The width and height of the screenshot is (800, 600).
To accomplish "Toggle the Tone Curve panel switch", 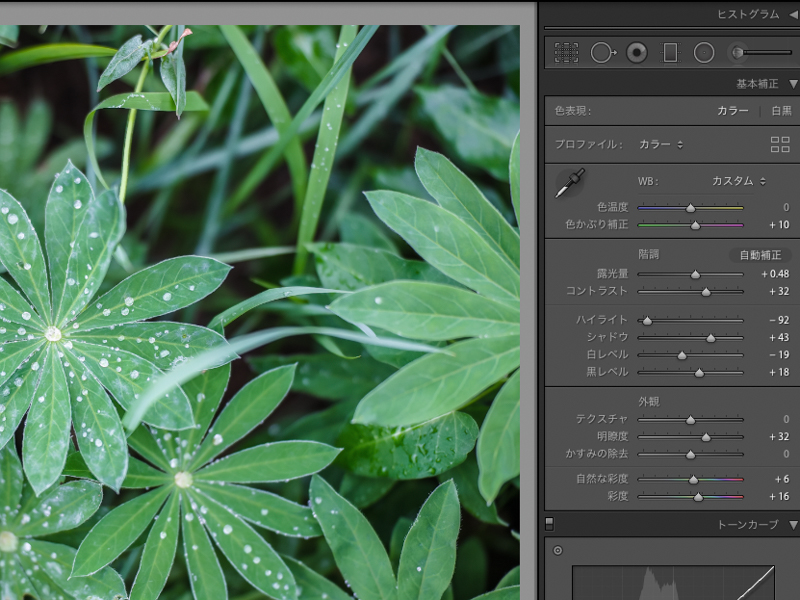I will [x=549, y=524].
